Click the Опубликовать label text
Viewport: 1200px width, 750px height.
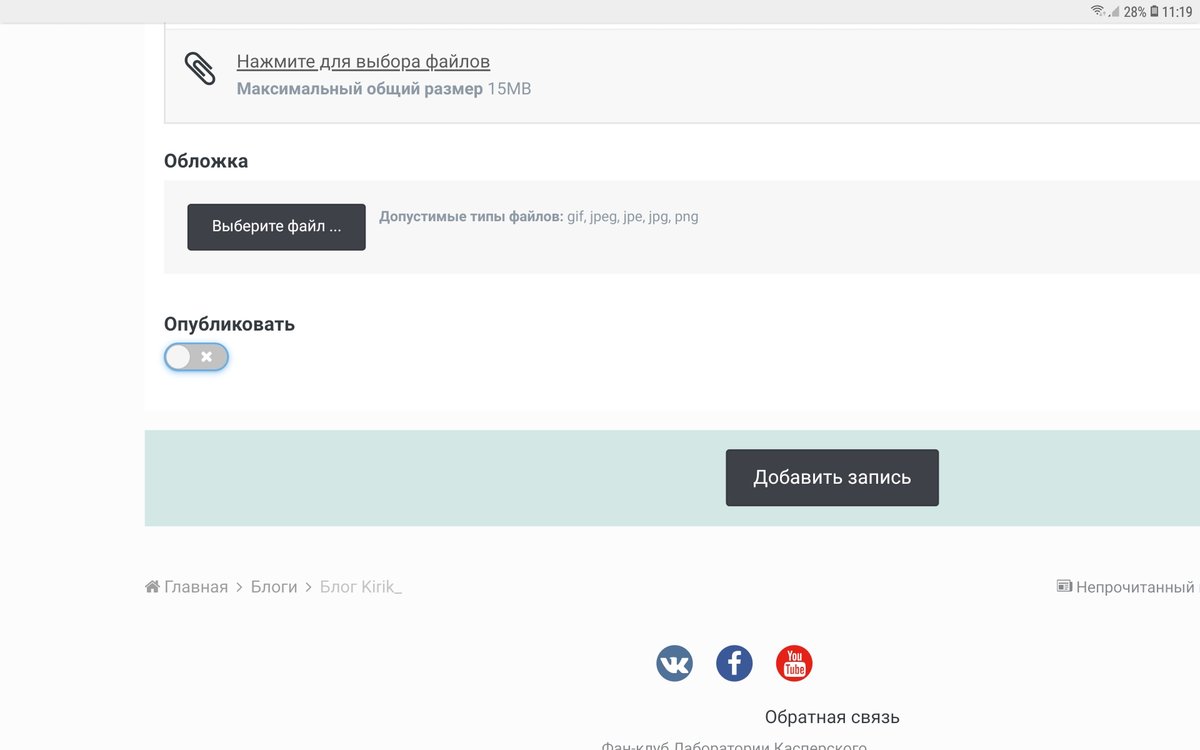(229, 324)
